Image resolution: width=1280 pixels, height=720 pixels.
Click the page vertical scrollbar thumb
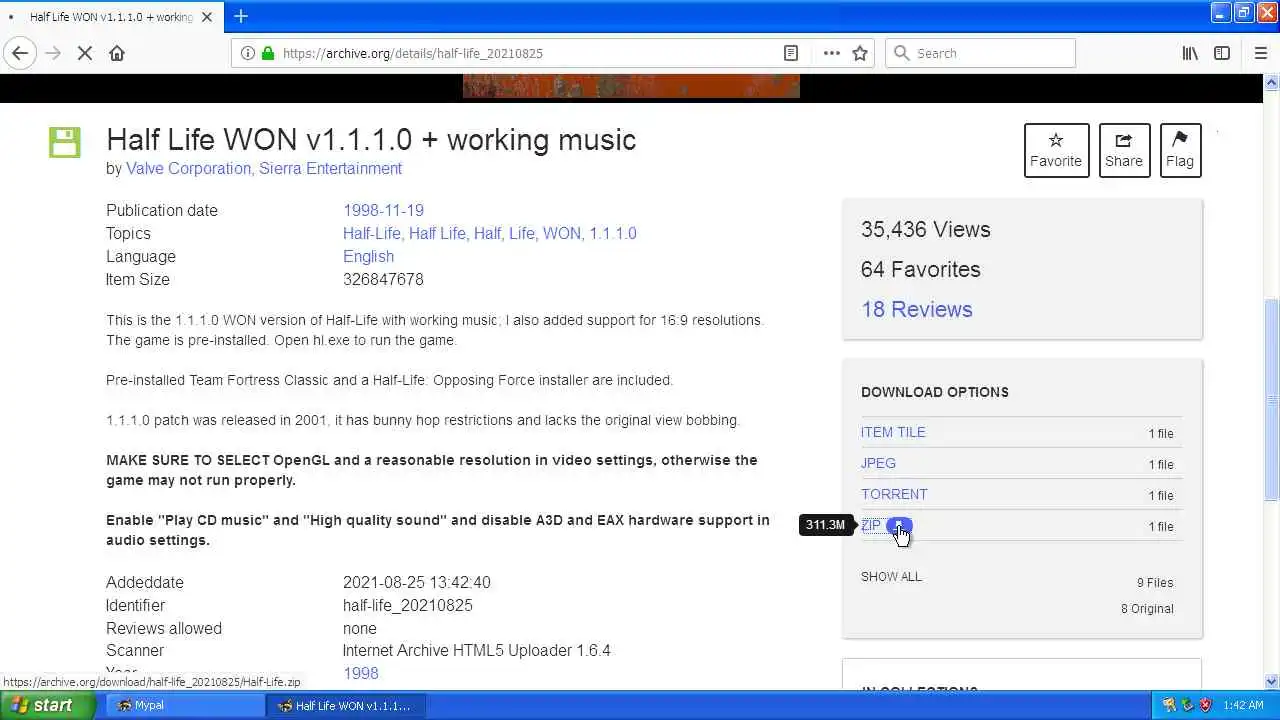1271,400
